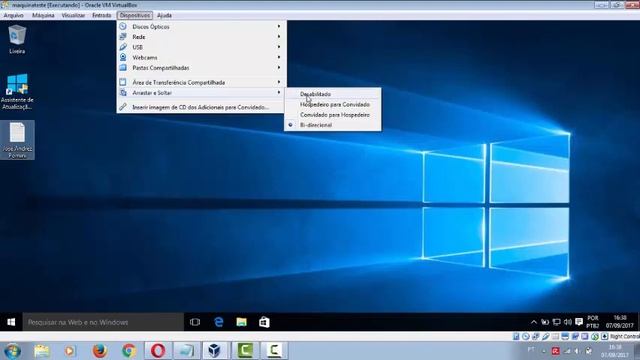
Task: Close the Dispositivos menu
Action: [135, 15]
